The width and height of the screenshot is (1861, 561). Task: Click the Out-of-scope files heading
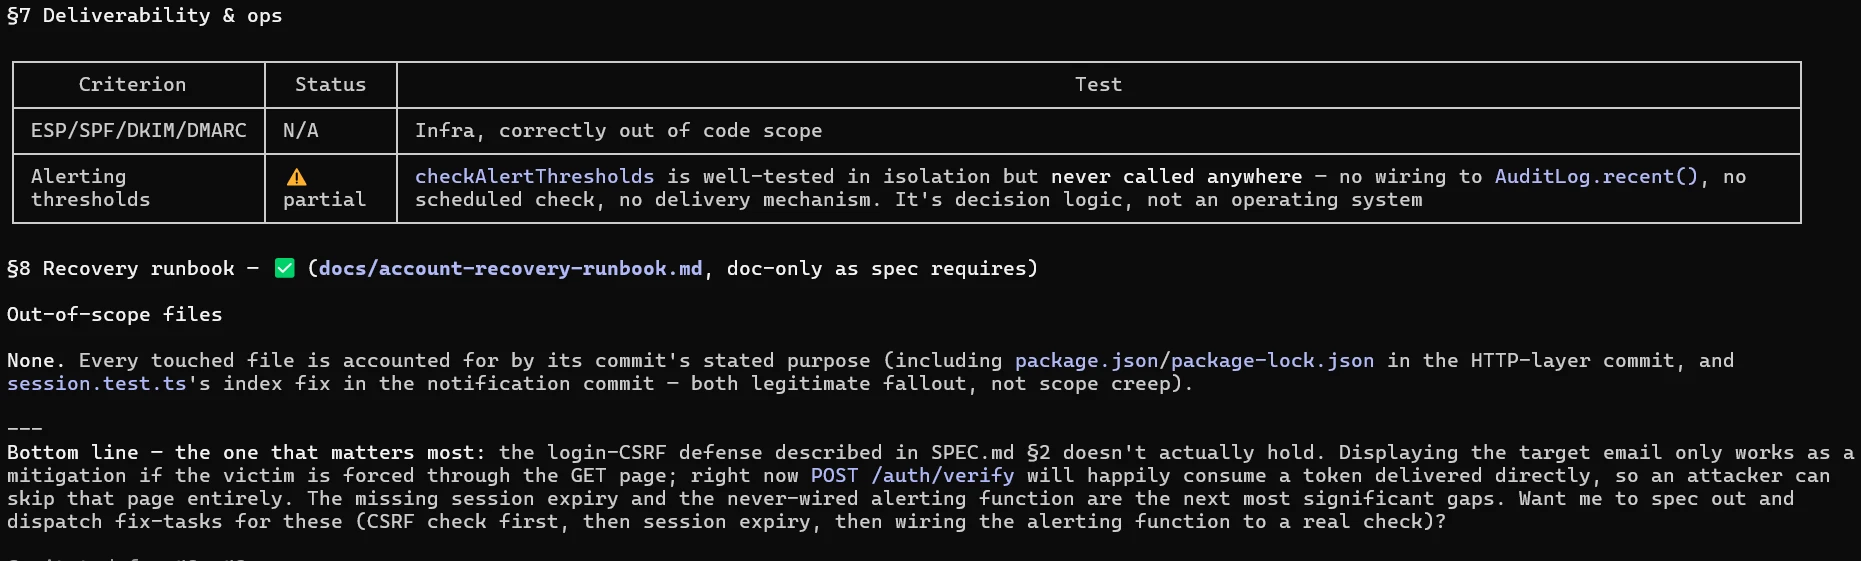pyautogui.click(x=115, y=314)
